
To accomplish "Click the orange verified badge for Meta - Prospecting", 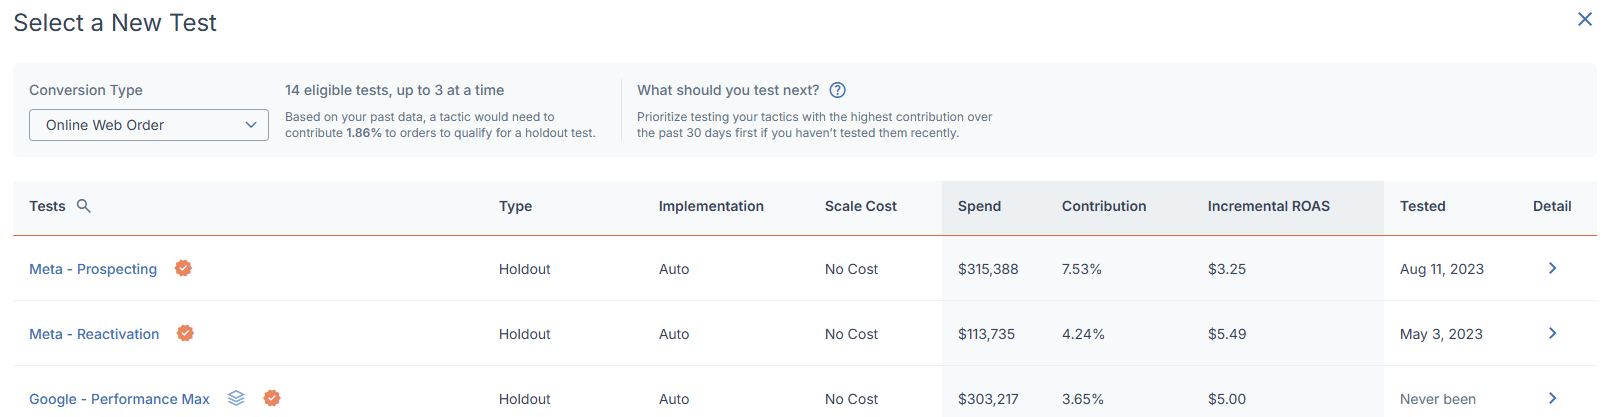I will pyautogui.click(x=183, y=268).
